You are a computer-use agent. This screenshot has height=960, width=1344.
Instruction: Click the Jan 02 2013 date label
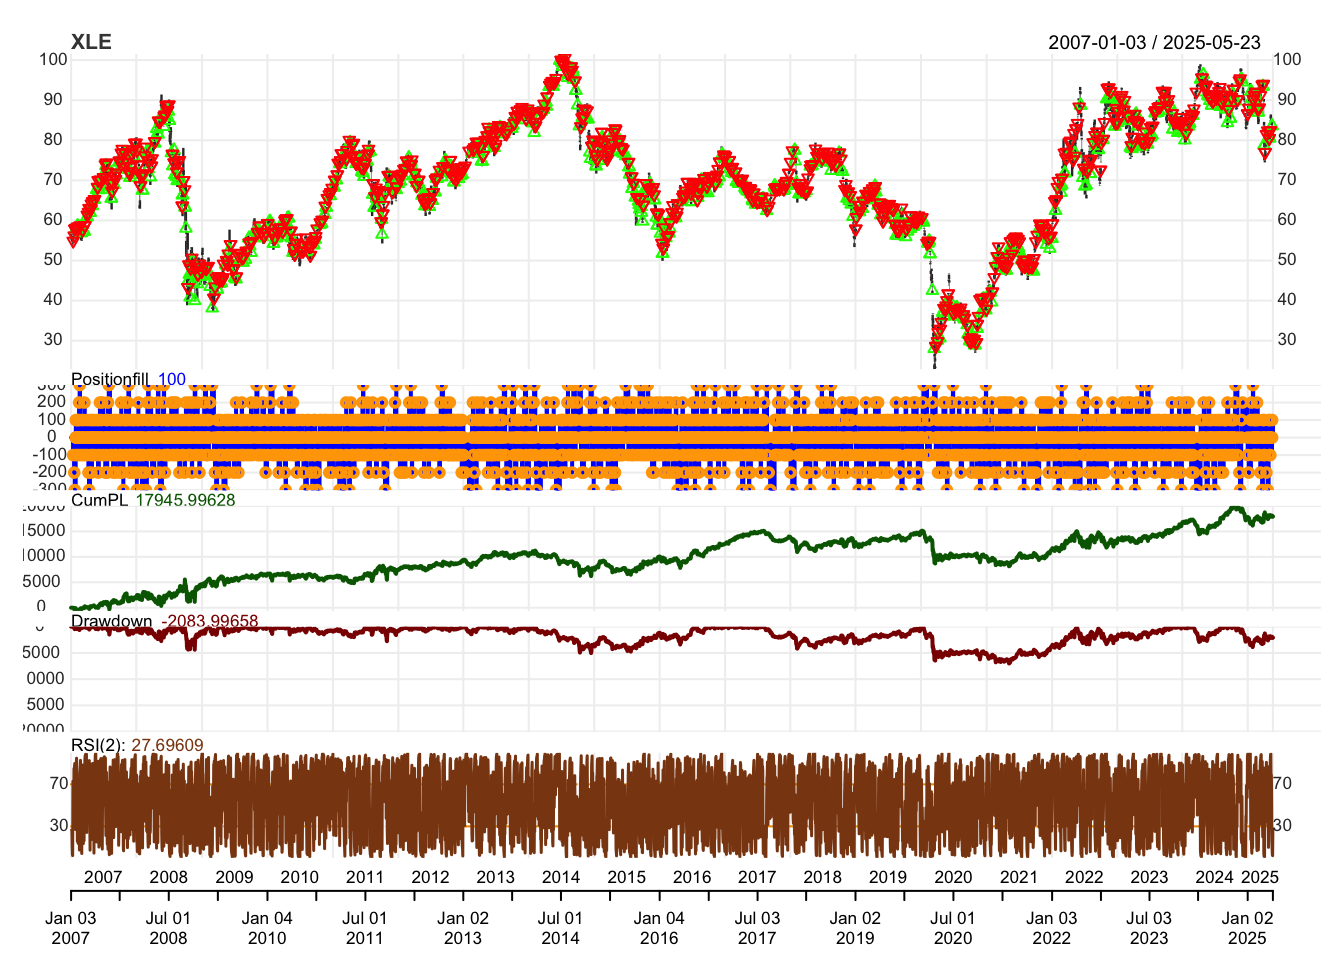[463, 928]
